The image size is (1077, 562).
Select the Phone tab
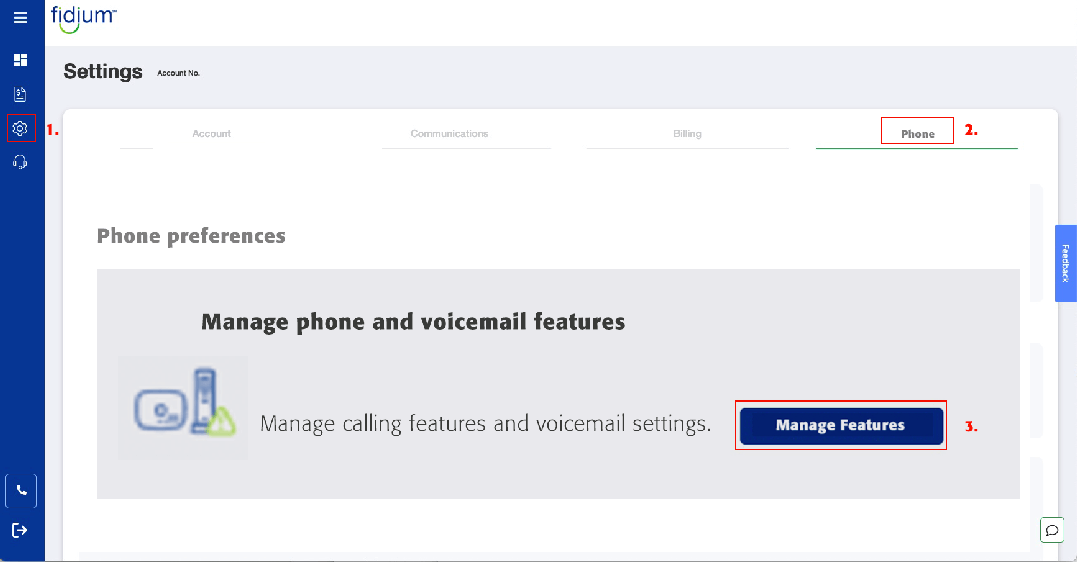917,134
